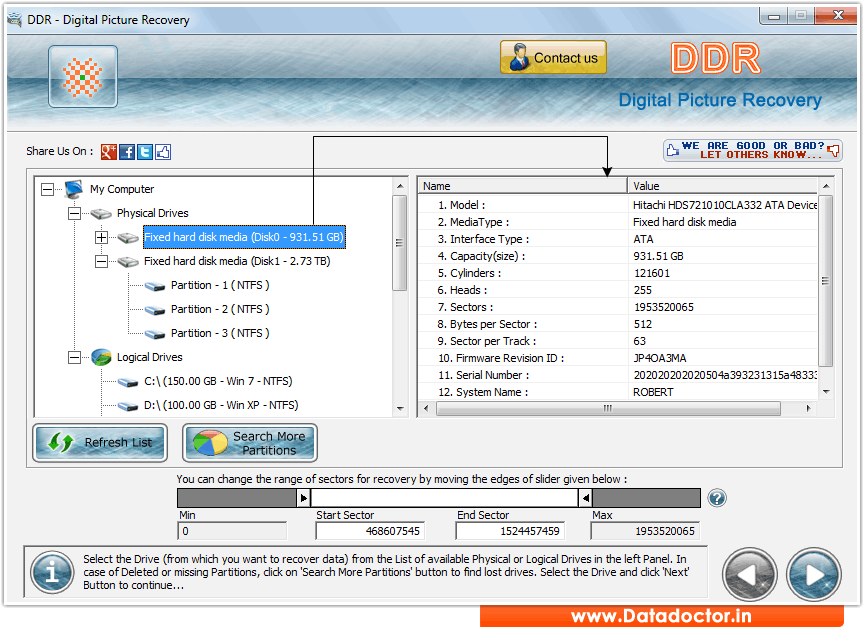Viewport: 864px width, 627px height.
Task: Click Search More Partitions button
Action: click(250, 442)
